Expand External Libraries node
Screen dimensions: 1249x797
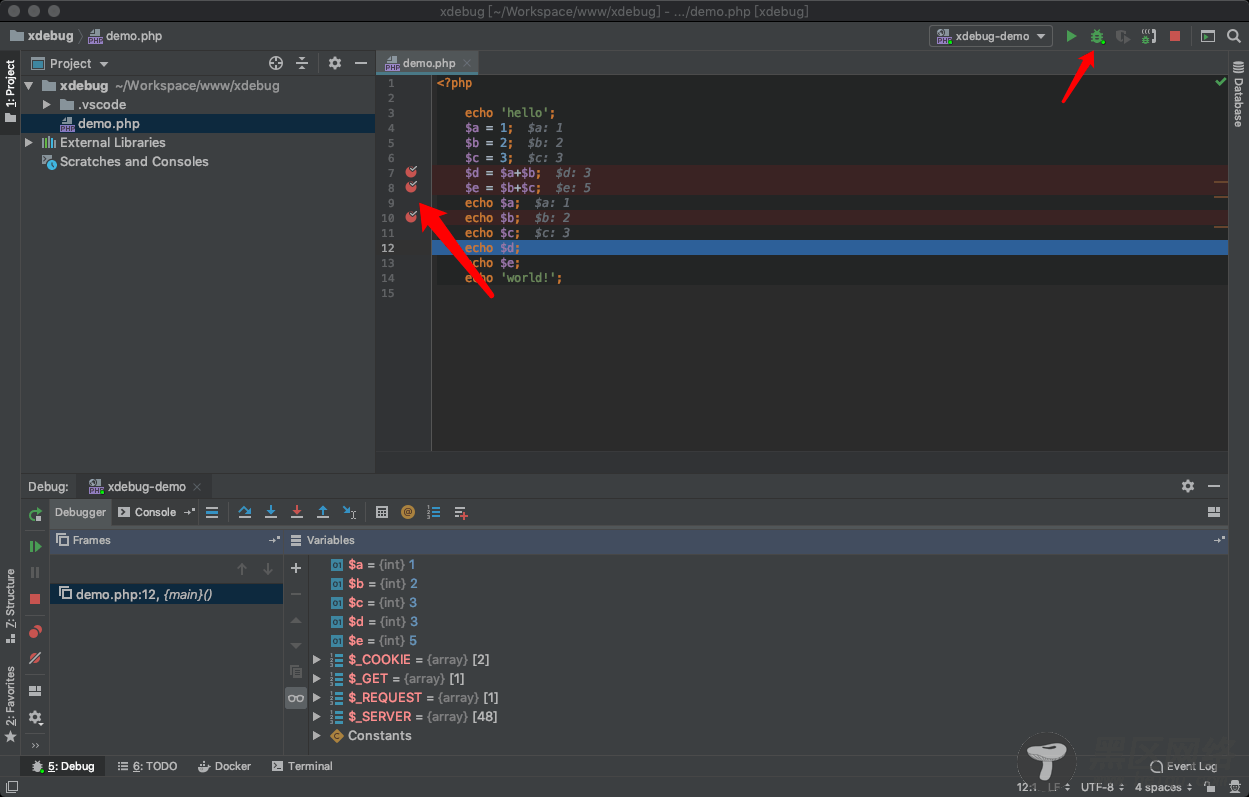click(x=29, y=143)
